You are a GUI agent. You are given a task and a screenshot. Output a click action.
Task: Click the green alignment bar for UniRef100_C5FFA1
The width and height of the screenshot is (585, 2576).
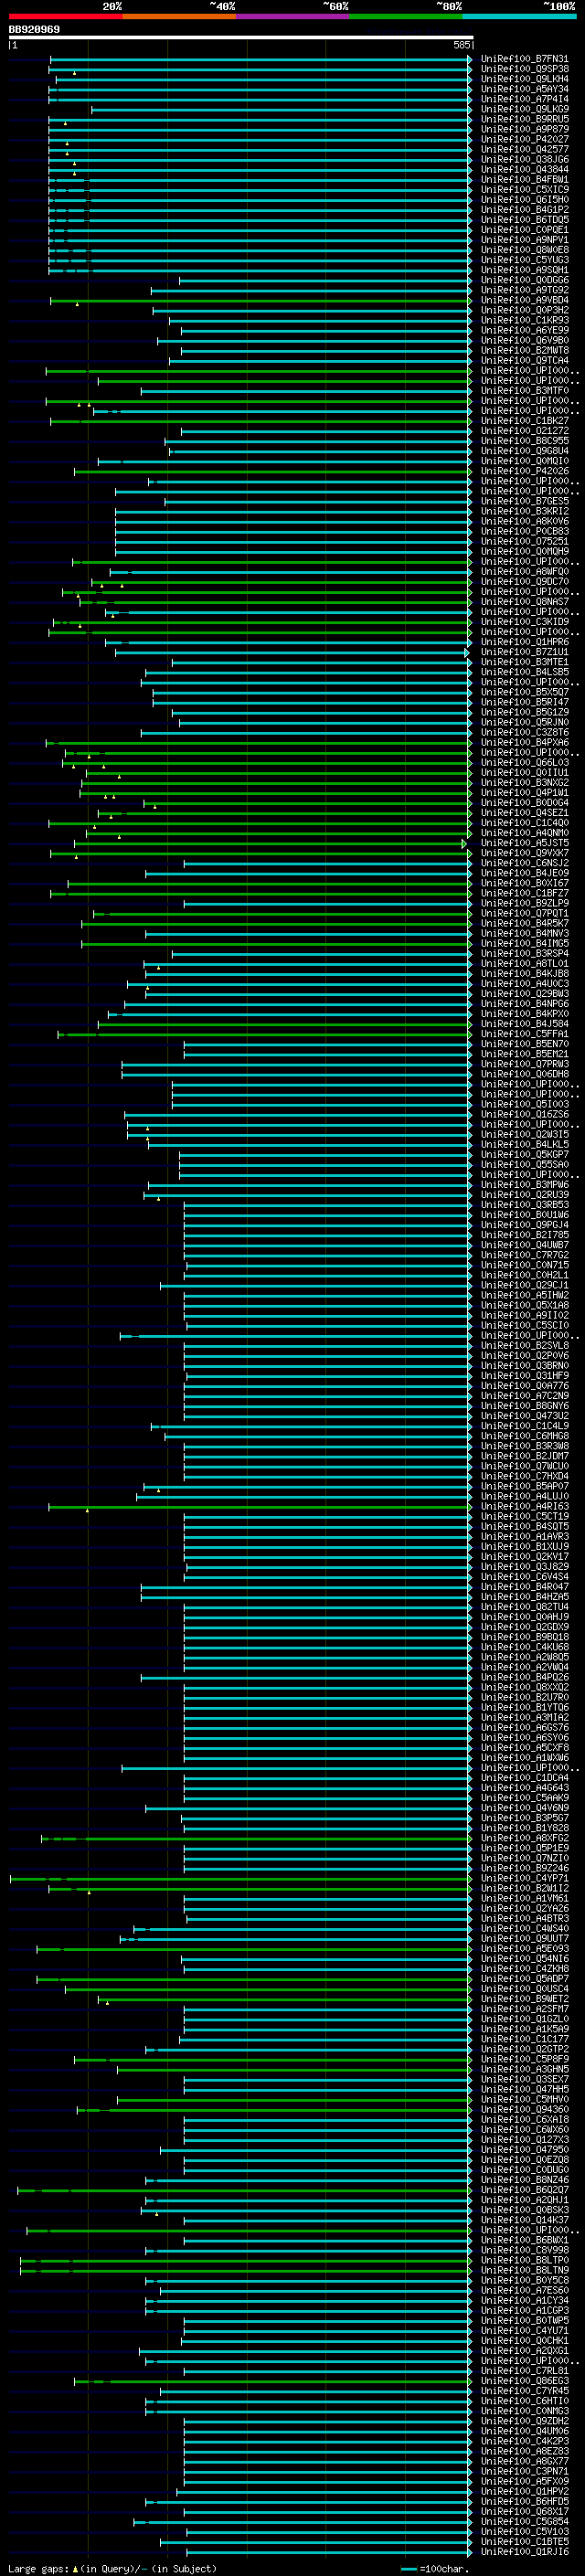coord(265,1034)
